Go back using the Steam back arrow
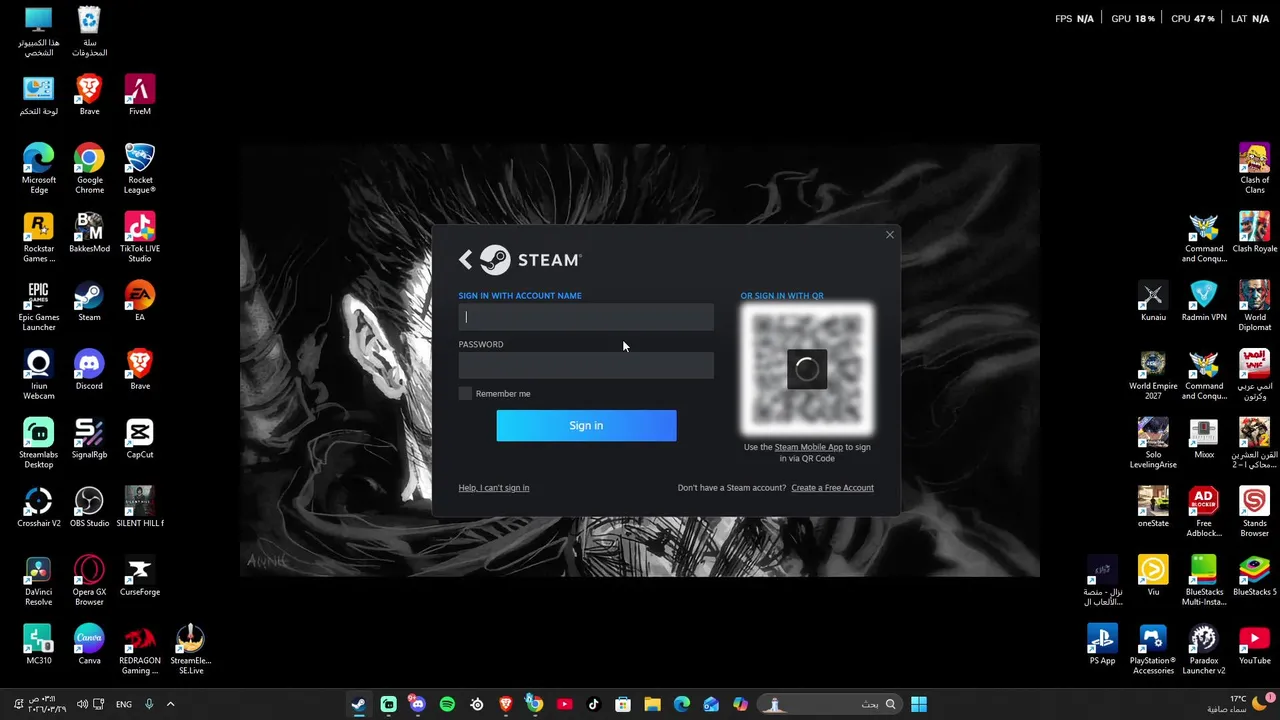The height and width of the screenshot is (720, 1280). (465, 260)
